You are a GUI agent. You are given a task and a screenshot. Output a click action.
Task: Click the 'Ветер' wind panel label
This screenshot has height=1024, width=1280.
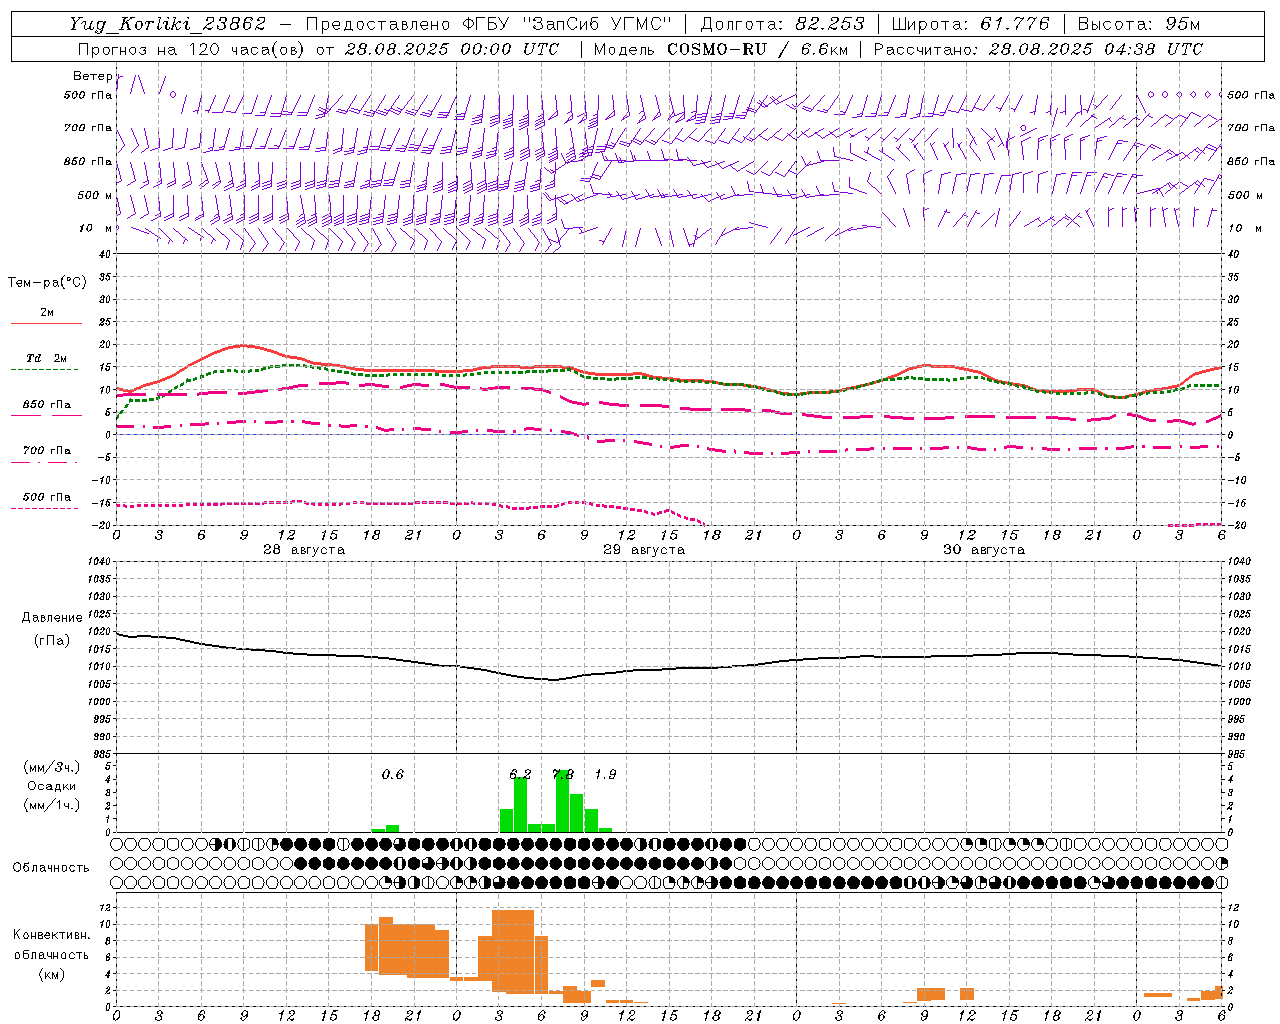coord(92,76)
